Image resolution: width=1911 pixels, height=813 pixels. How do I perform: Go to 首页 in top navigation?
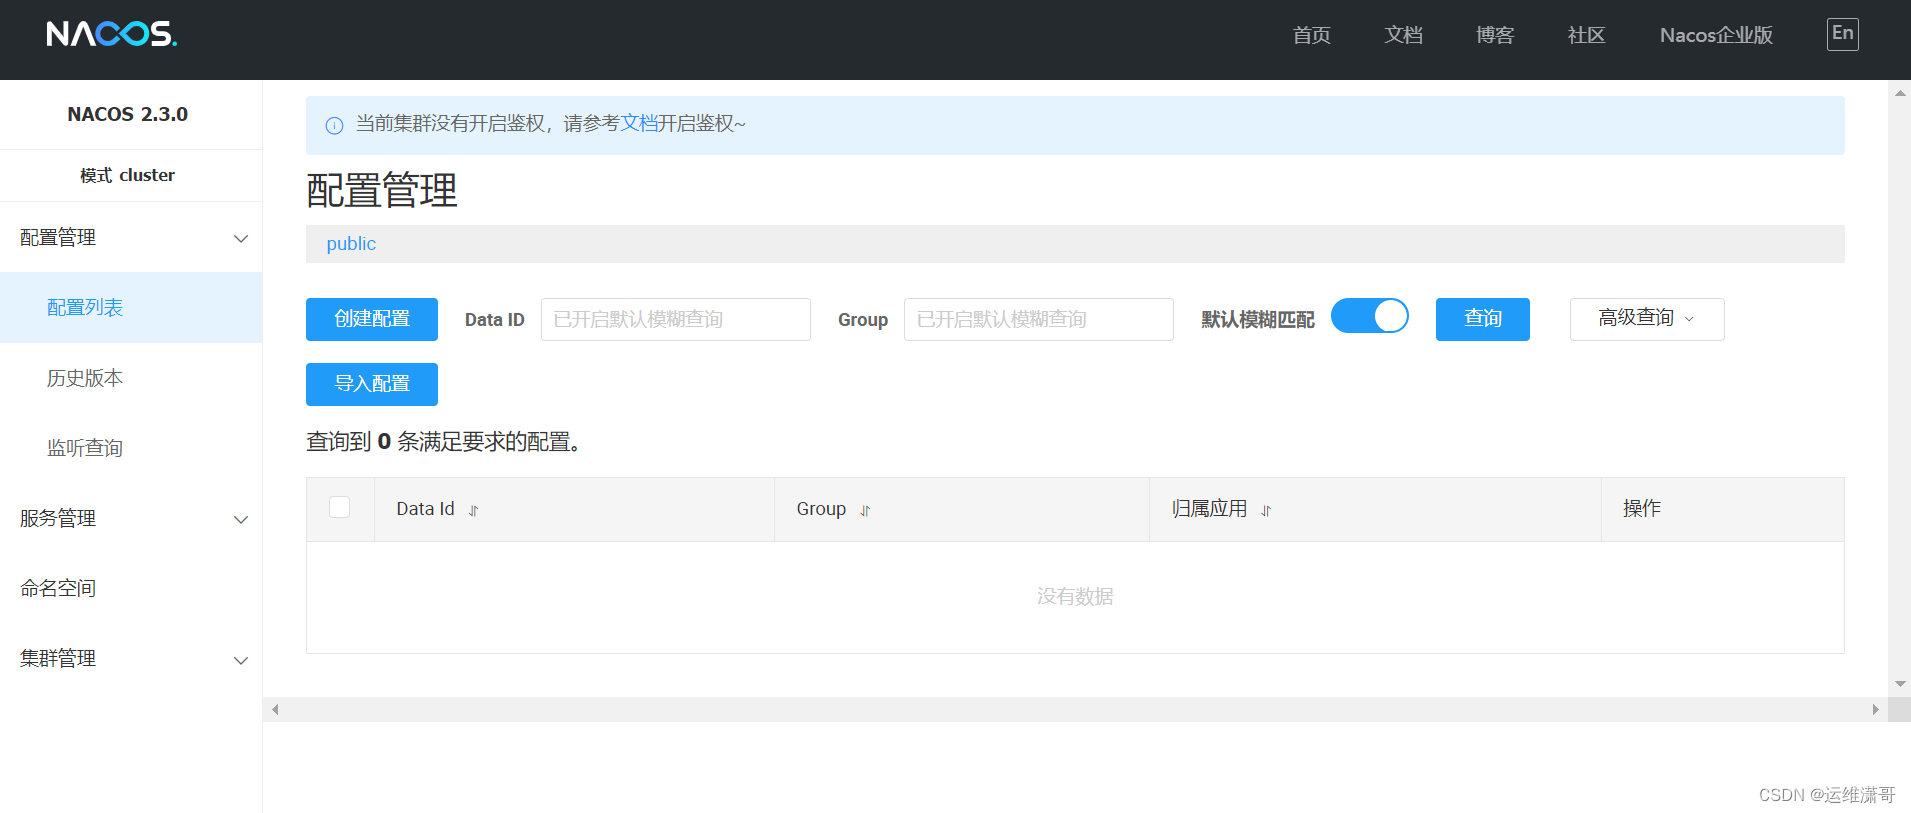(x=1311, y=35)
